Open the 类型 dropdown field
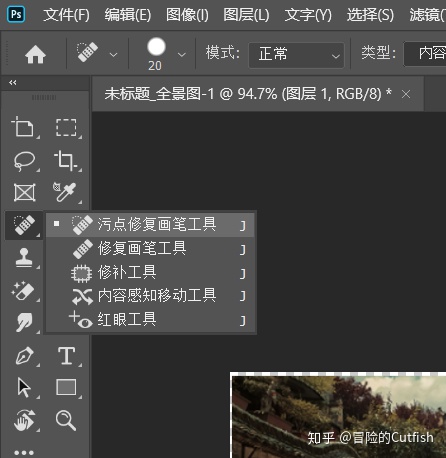Screen dimensions: 446x458 (x=425, y=54)
